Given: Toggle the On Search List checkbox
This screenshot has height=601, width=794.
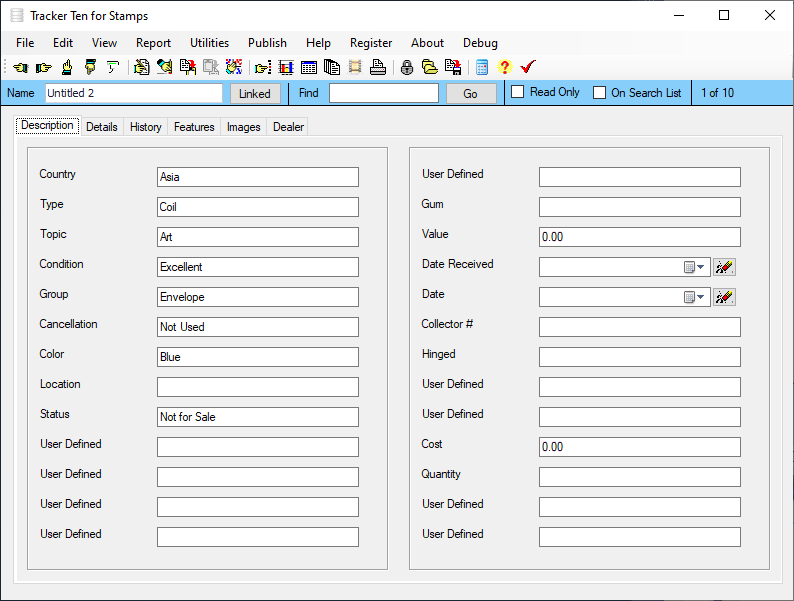Looking at the screenshot, I should (600, 93).
